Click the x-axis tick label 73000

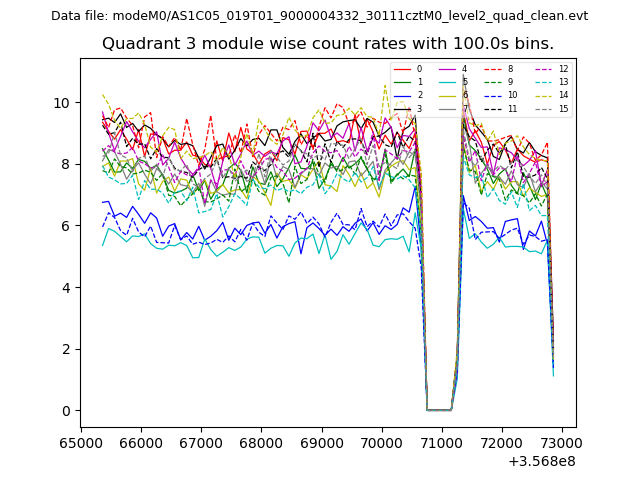tap(561, 442)
